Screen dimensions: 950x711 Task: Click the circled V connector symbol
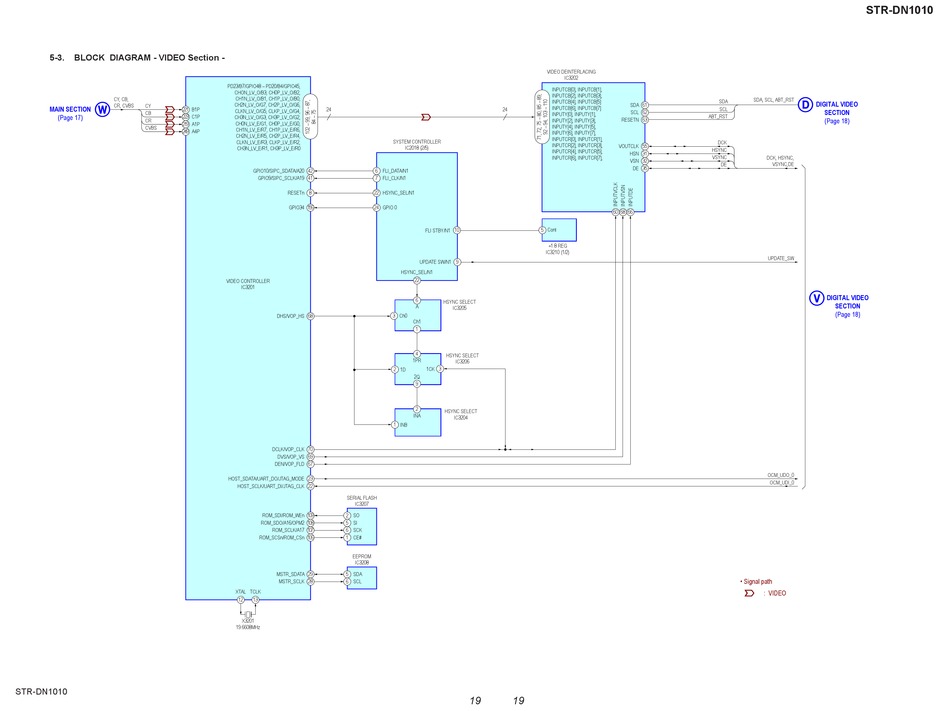point(817,298)
